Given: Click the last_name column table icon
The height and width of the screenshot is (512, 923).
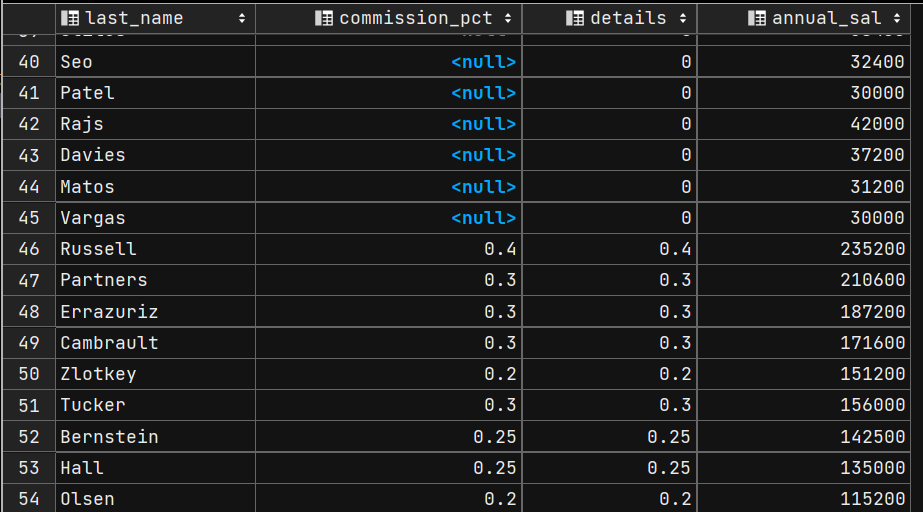Looking at the screenshot, I should 70,18.
